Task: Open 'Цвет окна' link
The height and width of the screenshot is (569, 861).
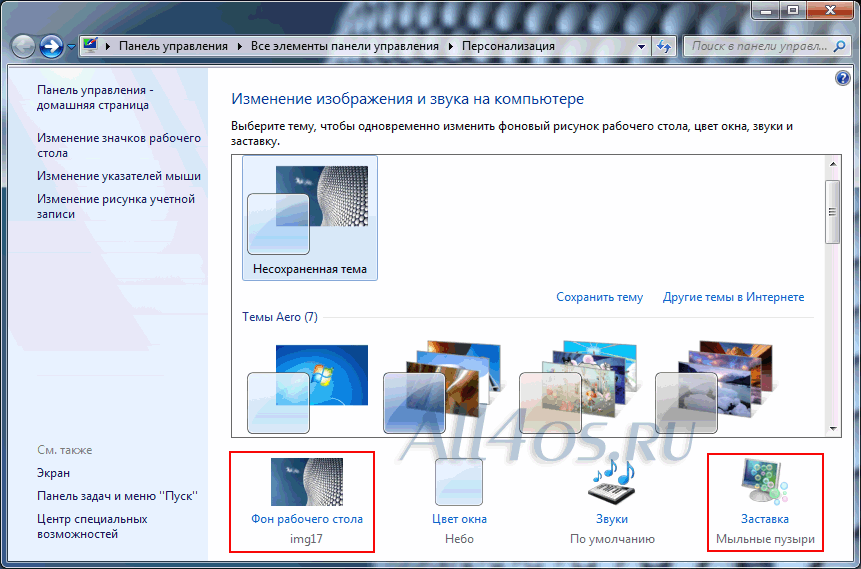Action: coord(459,519)
